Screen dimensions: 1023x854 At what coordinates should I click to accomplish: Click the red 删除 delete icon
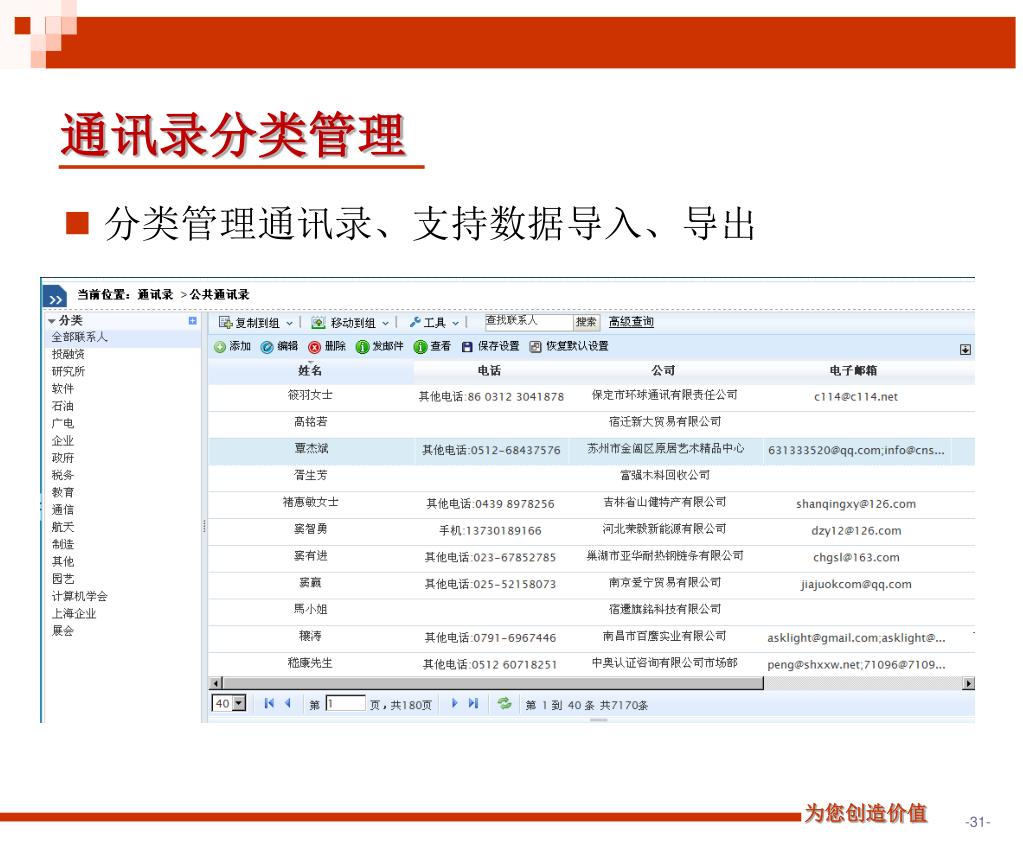point(314,347)
